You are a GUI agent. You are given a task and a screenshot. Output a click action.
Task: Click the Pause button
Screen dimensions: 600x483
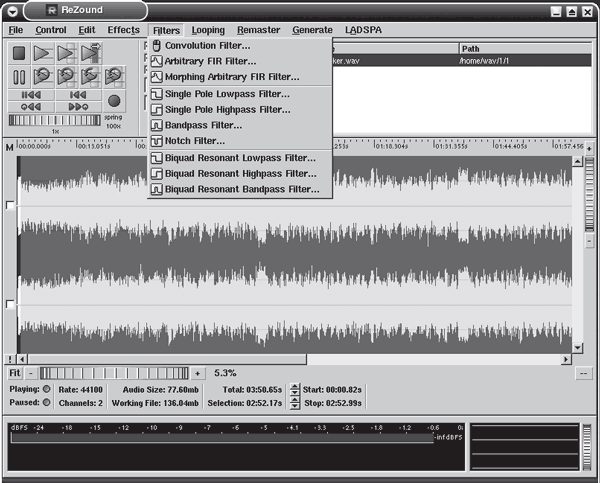click(20, 76)
